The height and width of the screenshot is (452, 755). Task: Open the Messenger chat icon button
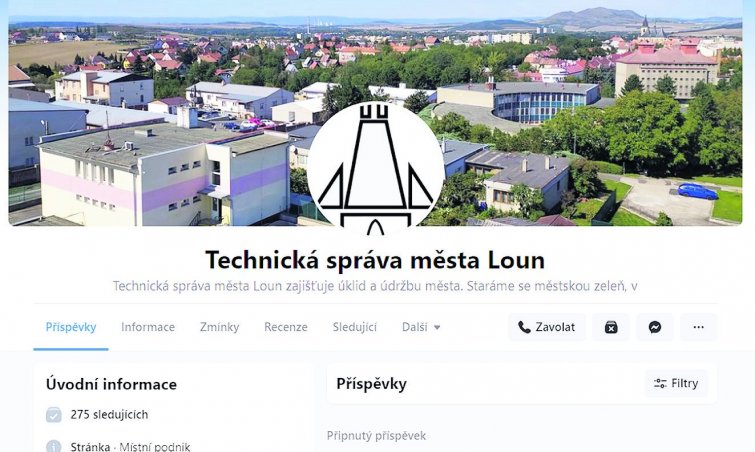(654, 327)
